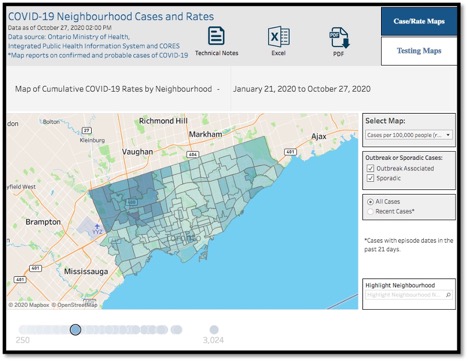Select the All Cases radio button

(x=370, y=202)
